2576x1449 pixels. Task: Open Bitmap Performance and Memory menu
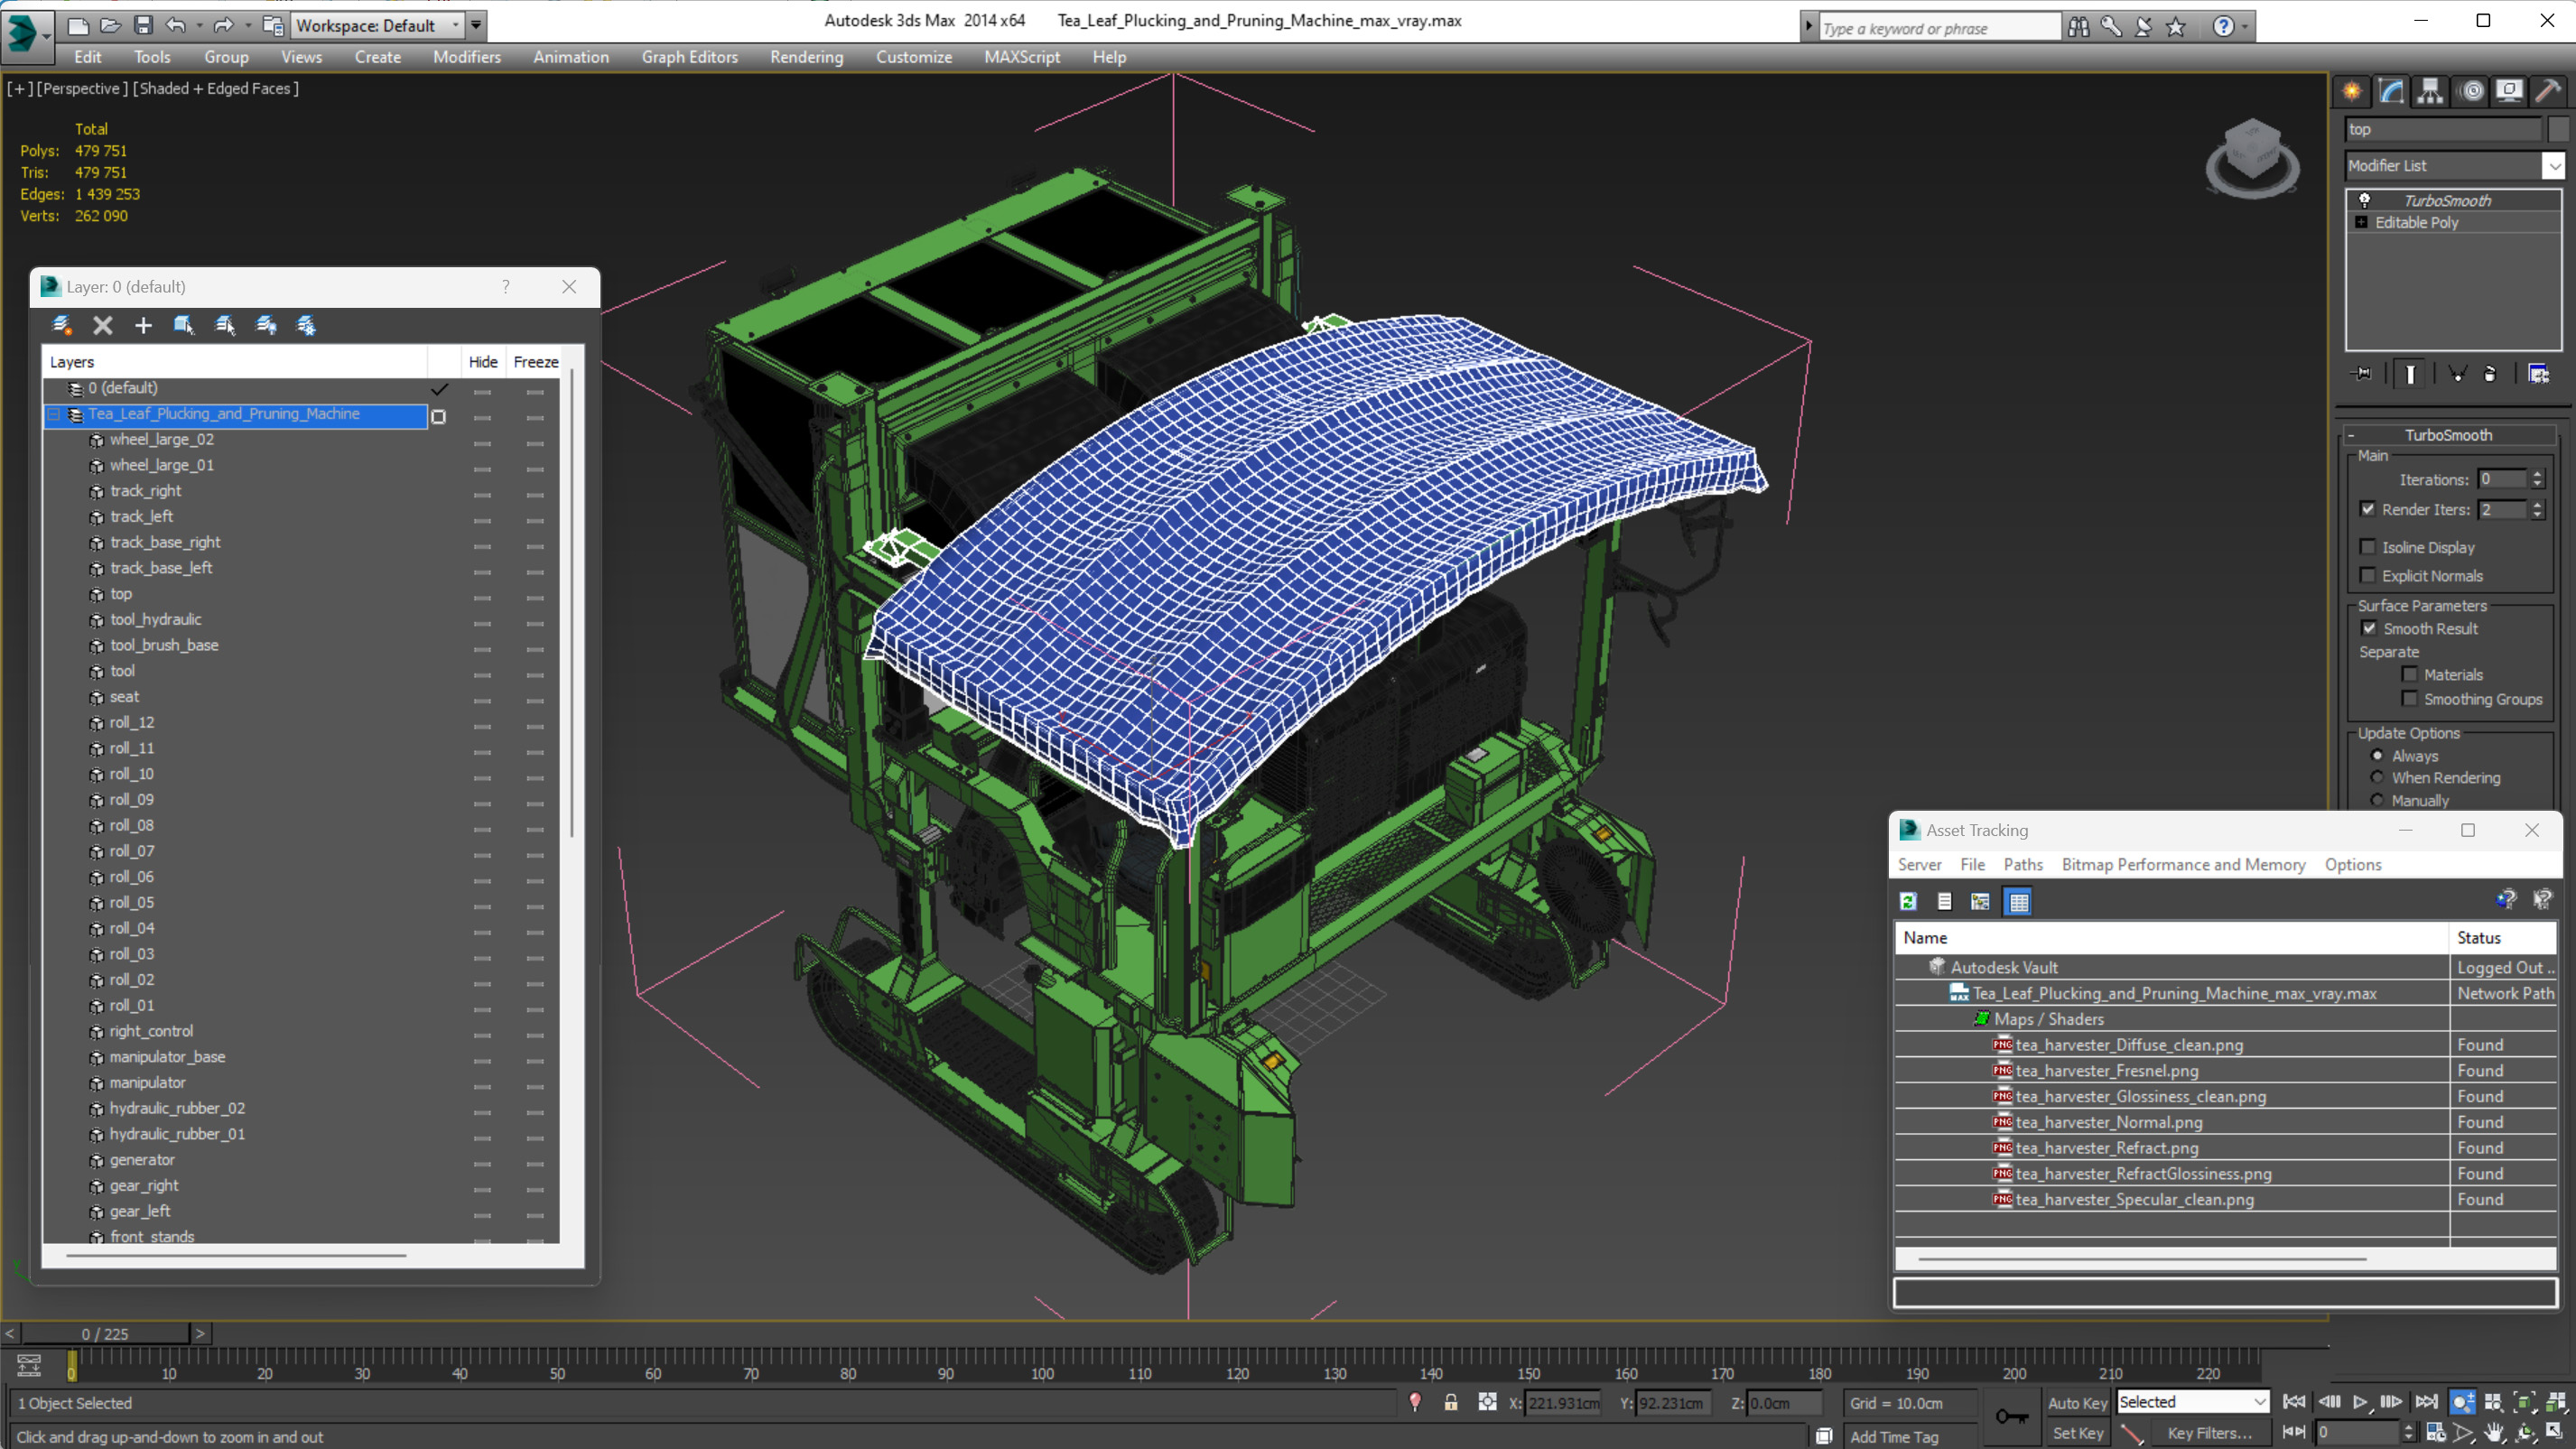(x=2183, y=864)
